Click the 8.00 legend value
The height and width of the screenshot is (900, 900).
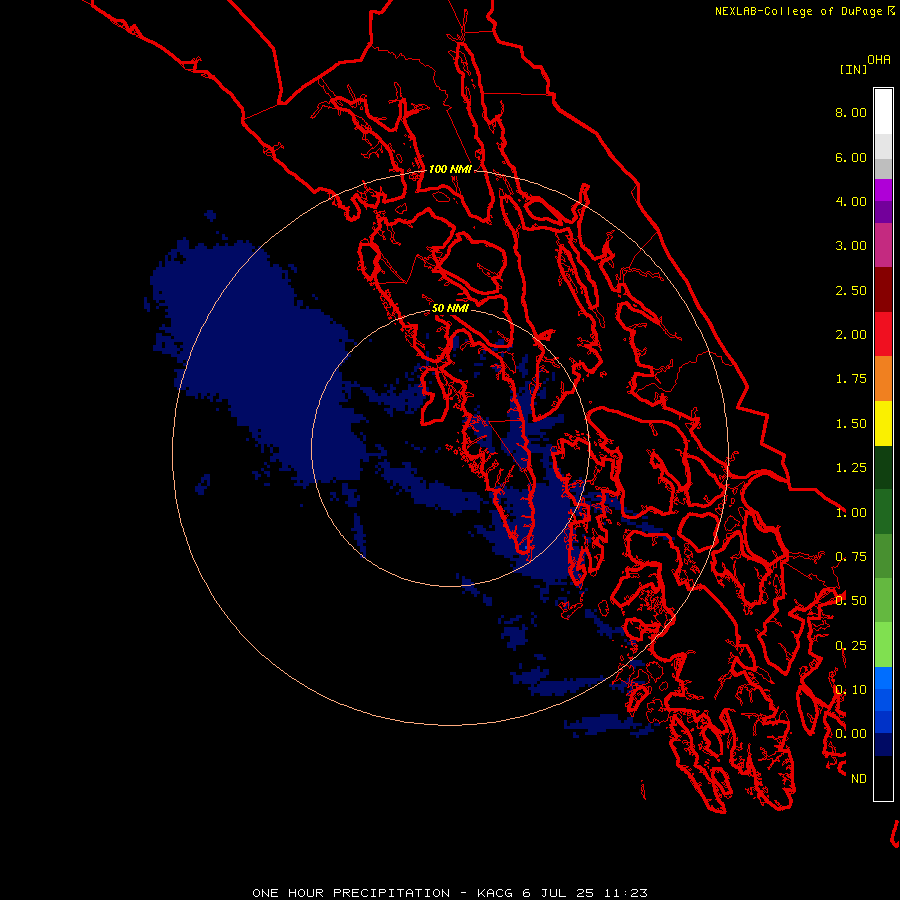(x=851, y=112)
